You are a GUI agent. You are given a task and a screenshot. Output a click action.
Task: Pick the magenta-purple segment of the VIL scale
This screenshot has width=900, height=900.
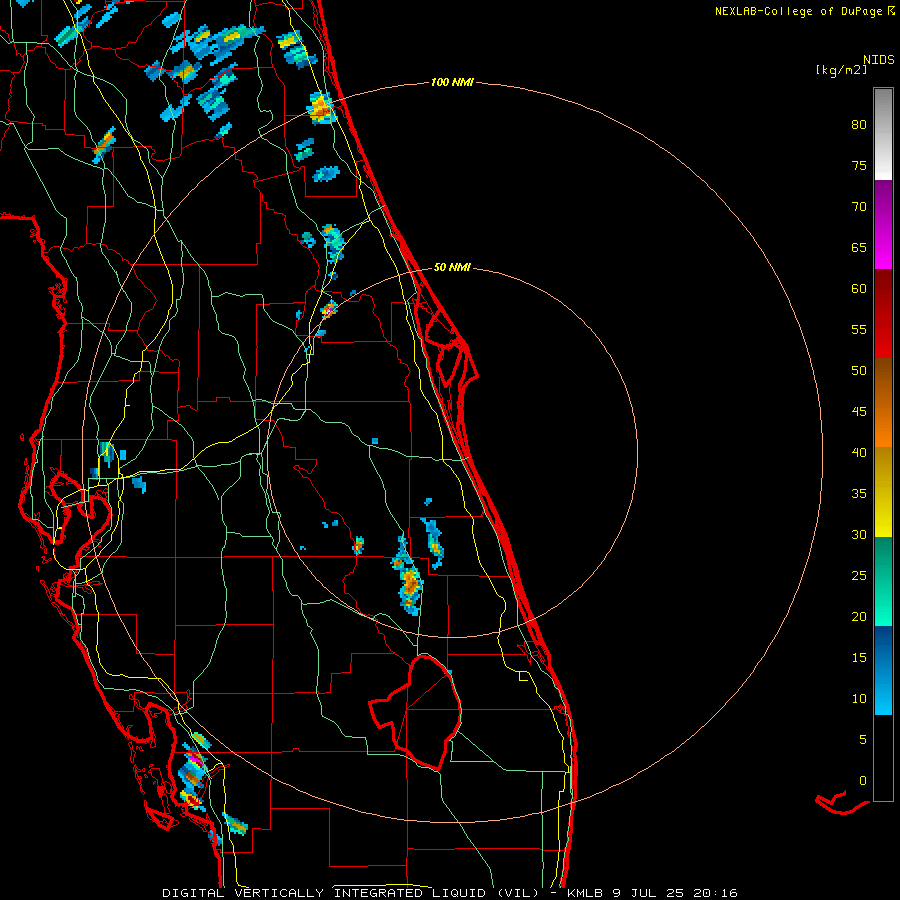(x=883, y=224)
